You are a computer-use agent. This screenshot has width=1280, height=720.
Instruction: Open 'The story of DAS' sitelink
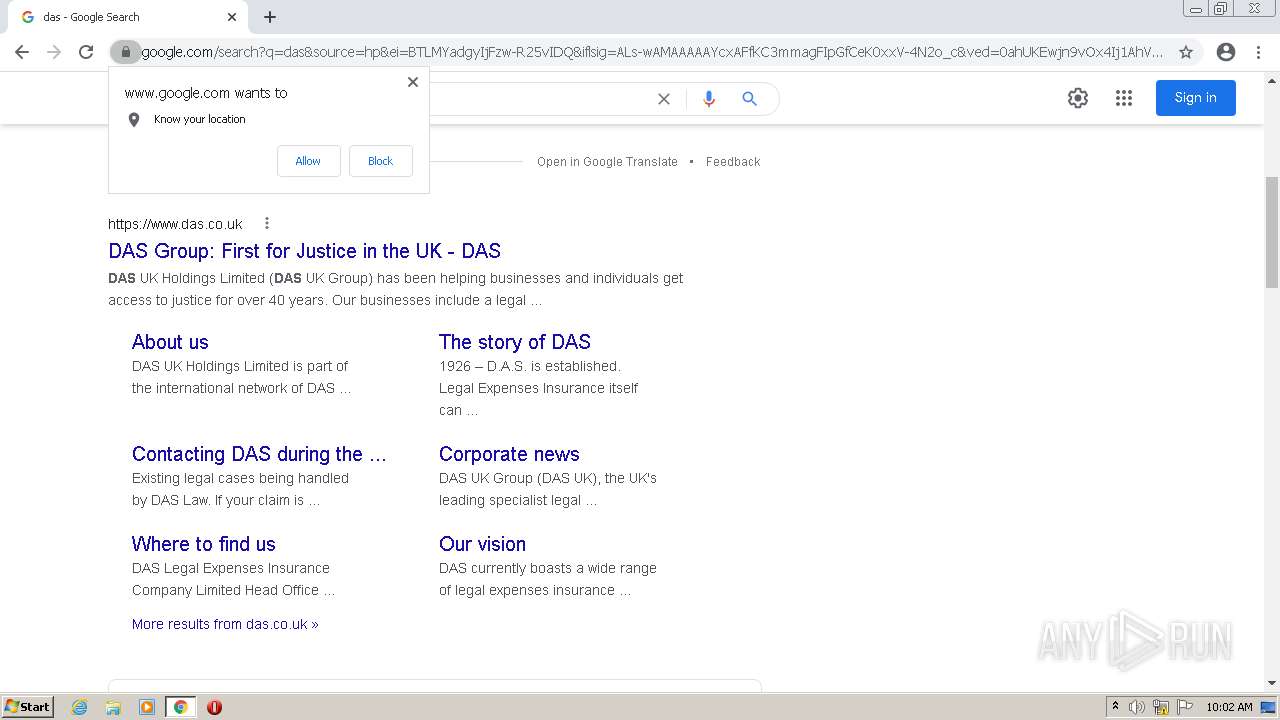(515, 342)
